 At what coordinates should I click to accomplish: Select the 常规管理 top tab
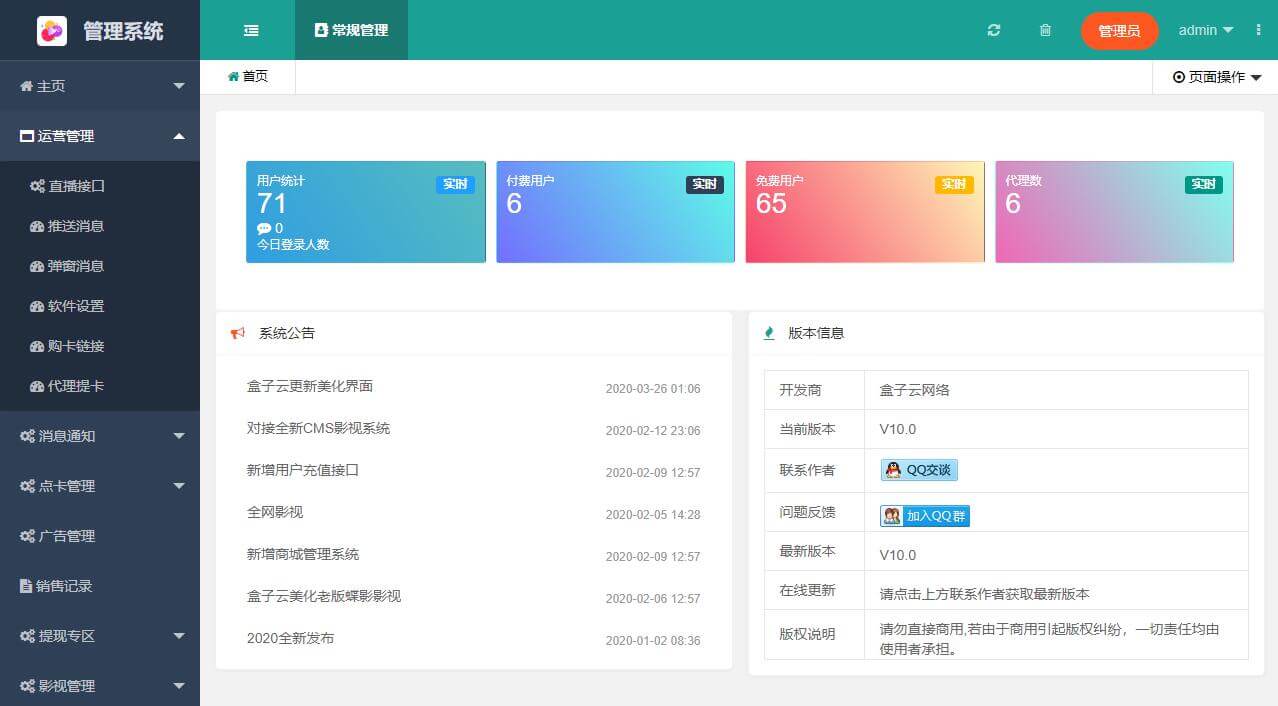(351, 30)
